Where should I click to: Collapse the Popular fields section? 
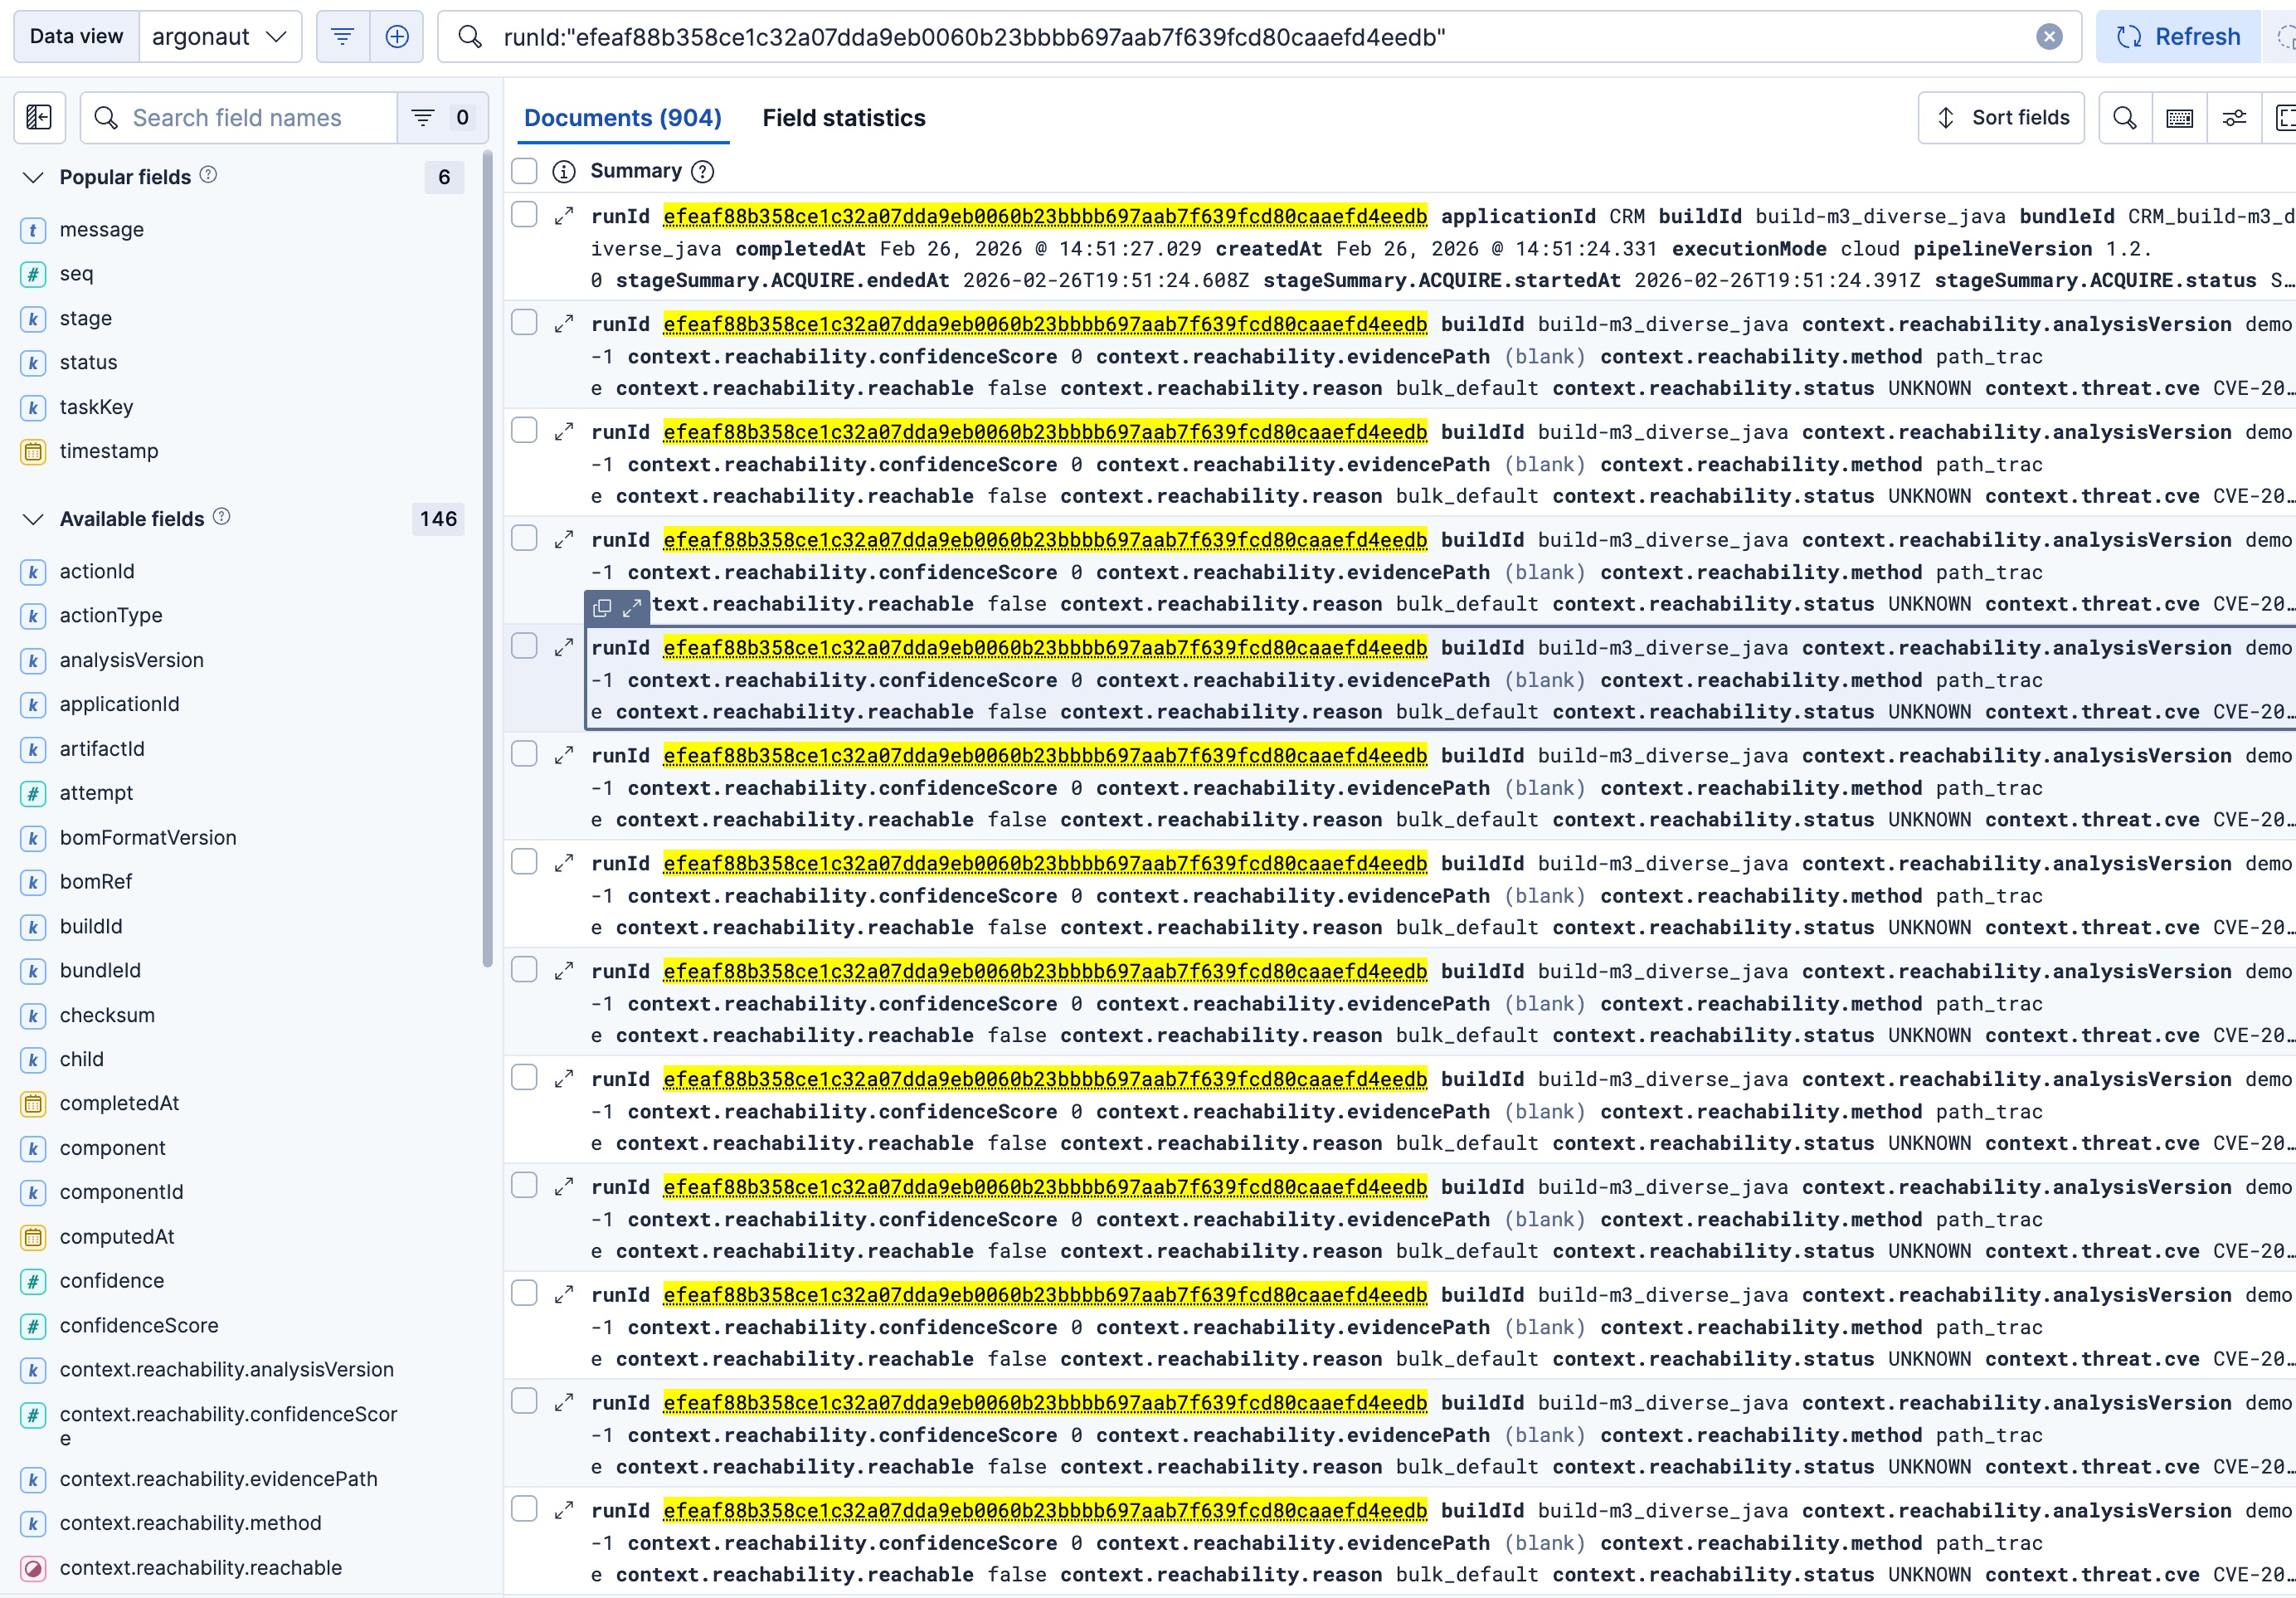34,177
